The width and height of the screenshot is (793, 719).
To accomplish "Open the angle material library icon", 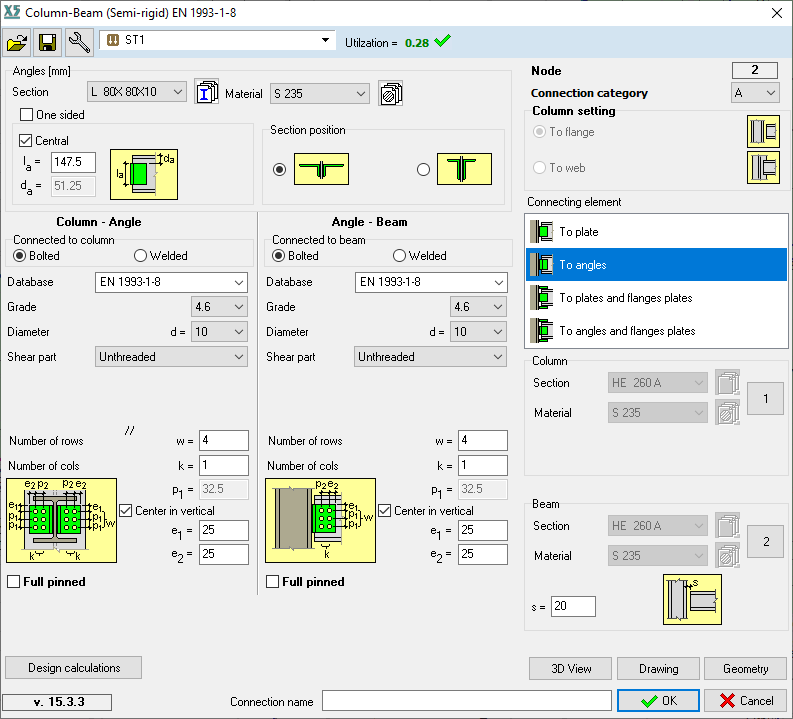I will coord(390,93).
